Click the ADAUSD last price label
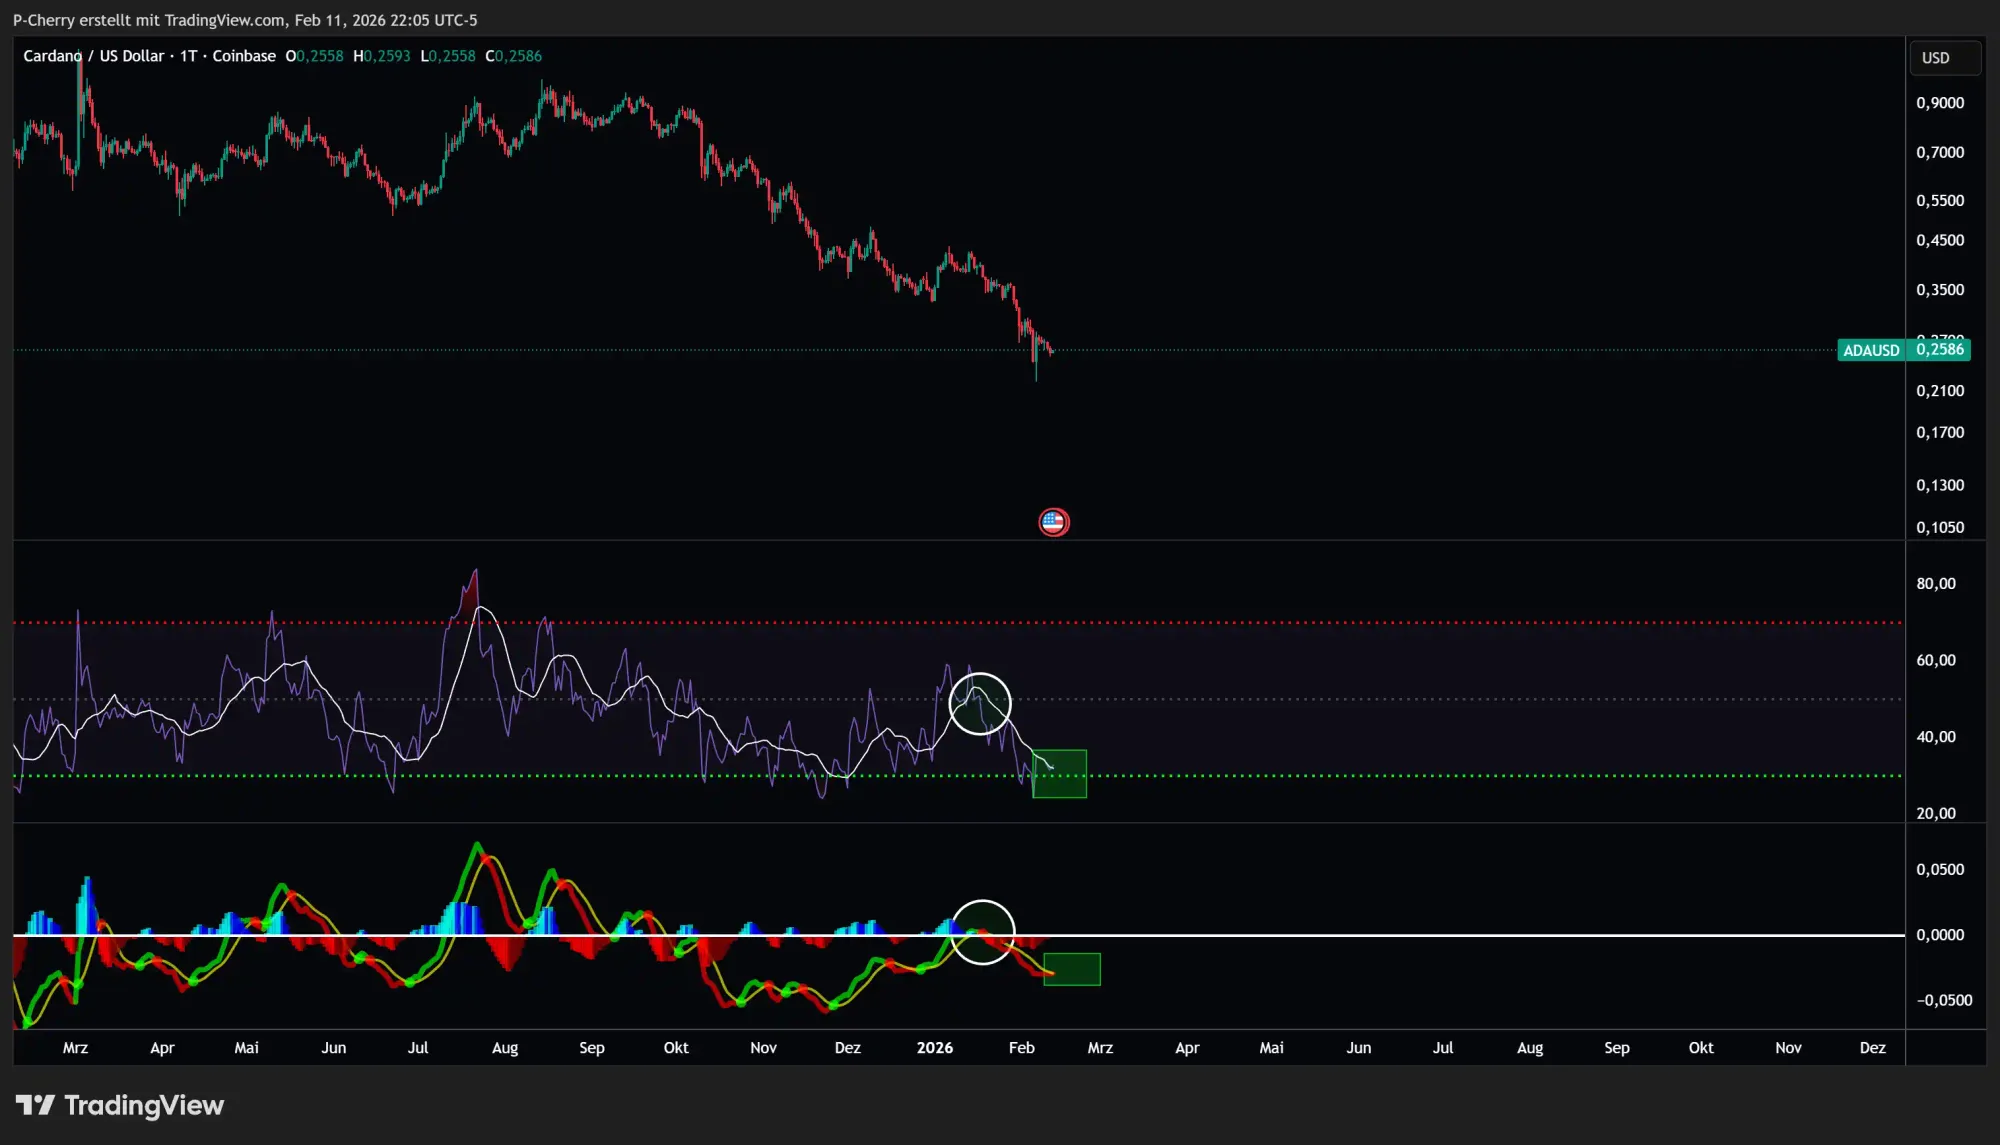 (1904, 350)
